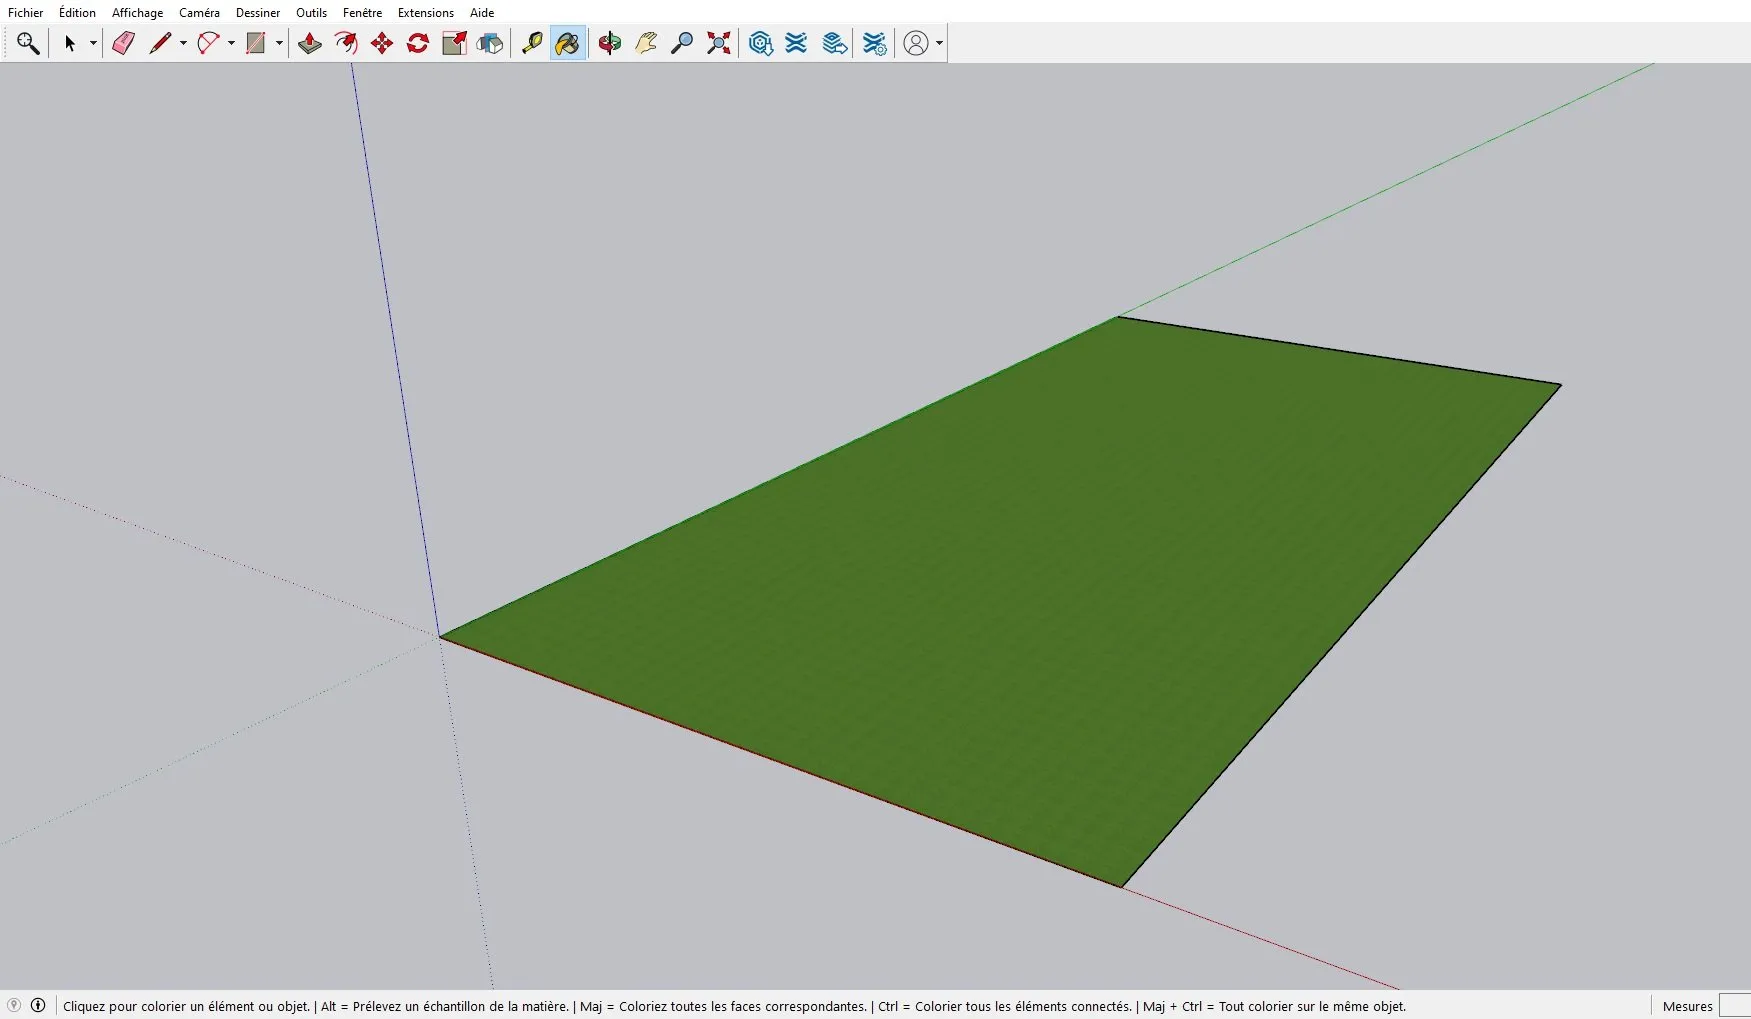Click the info credits icon in status bar
The height and width of the screenshot is (1019, 1751).
[x=38, y=1006]
